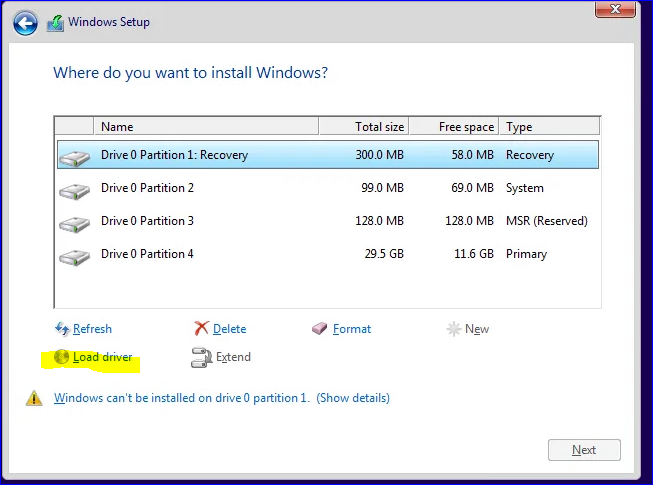This screenshot has height=485, width=653.
Task: Click the 58.0 MB free space cell
Action: pyautogui.click(x=473, y=154)
